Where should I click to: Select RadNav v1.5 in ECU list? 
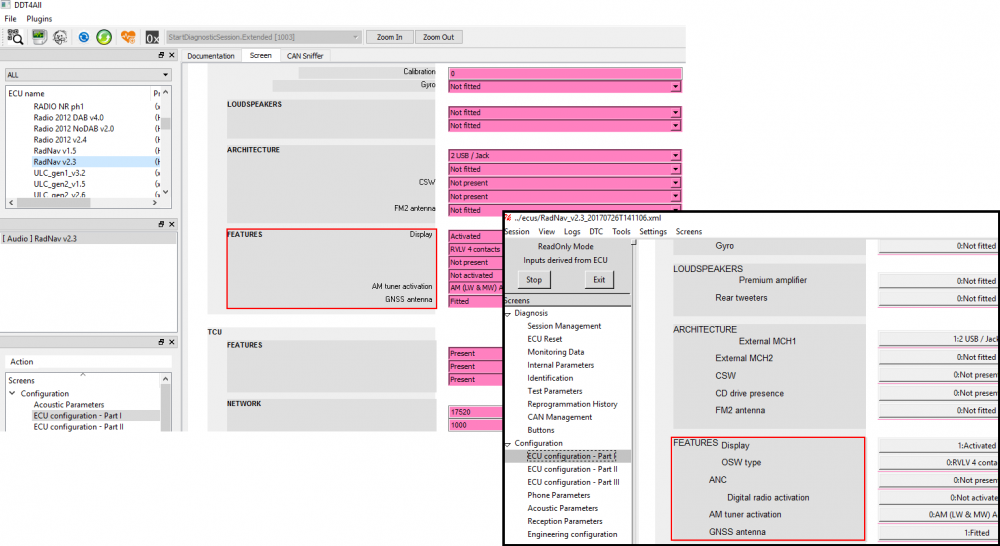pyautogui.click(x=55, y=151)
